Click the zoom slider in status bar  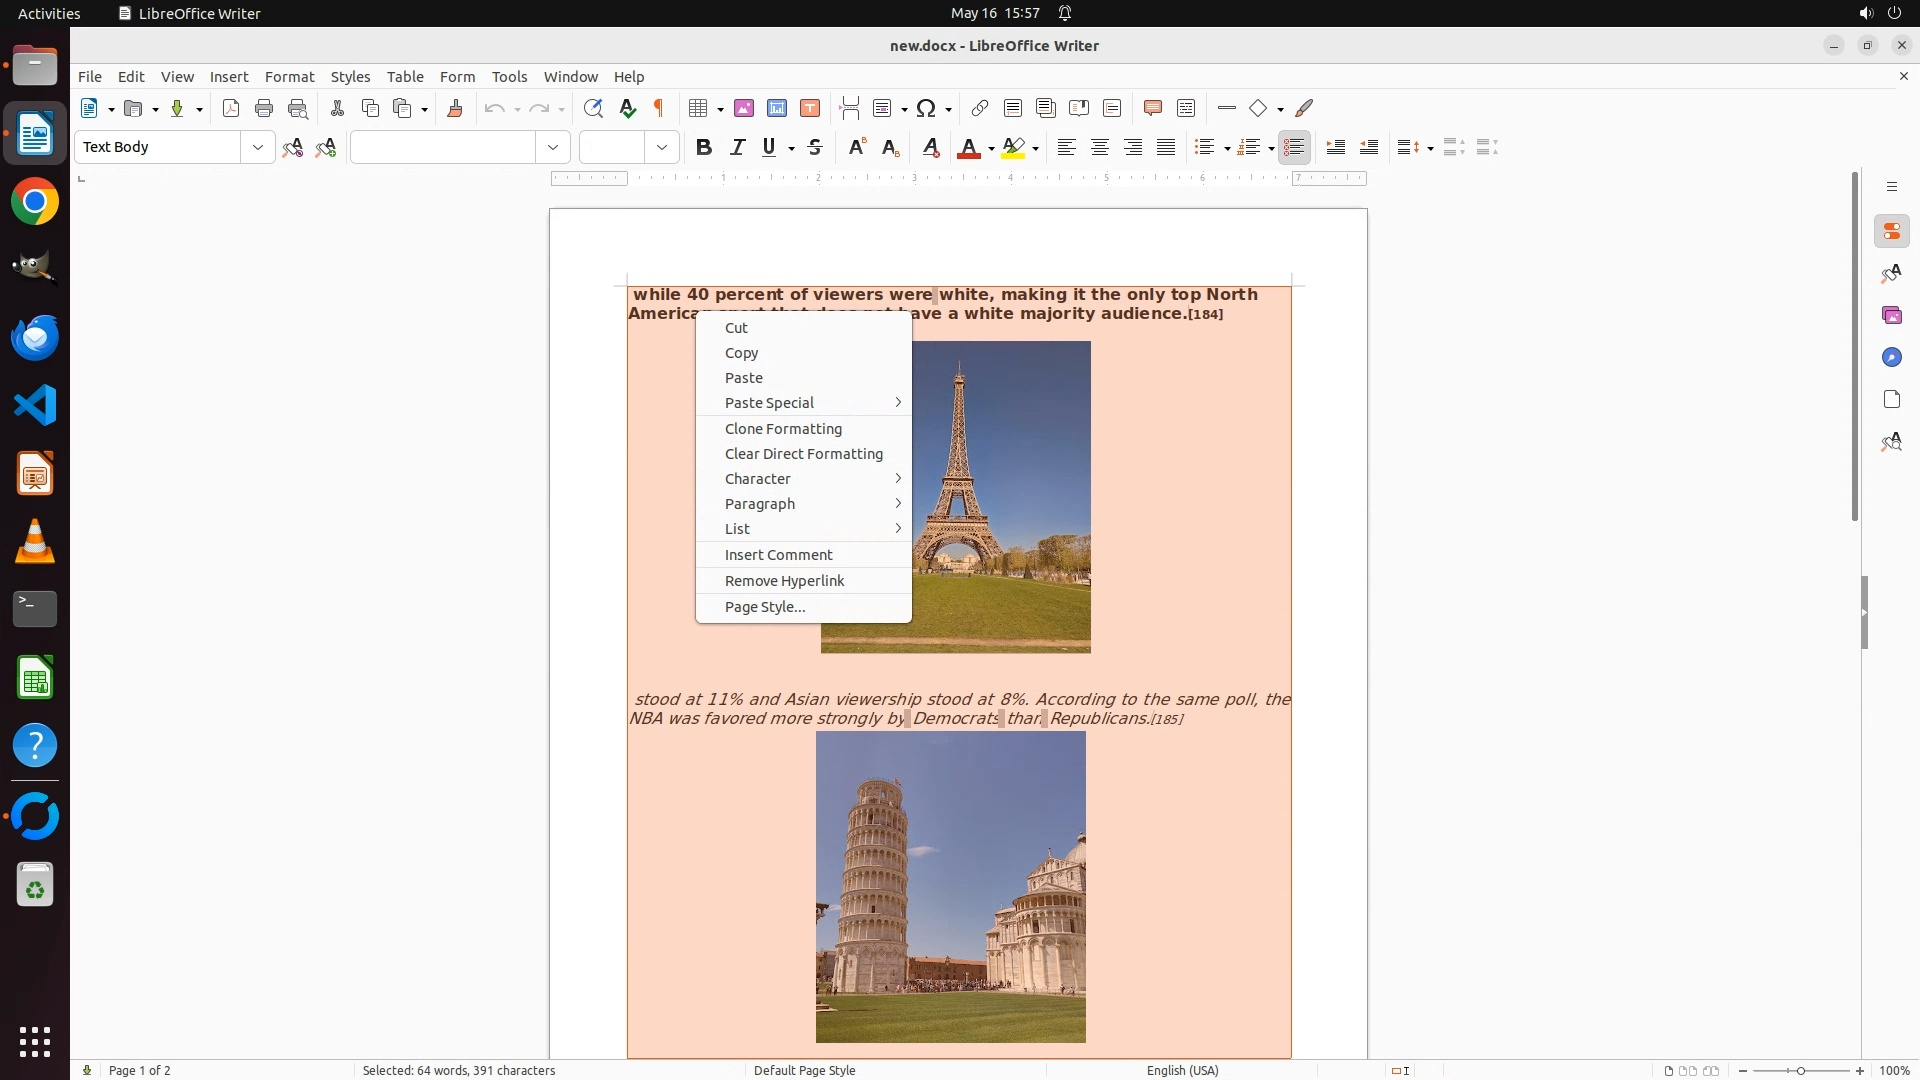(x=1800, y=1070)
